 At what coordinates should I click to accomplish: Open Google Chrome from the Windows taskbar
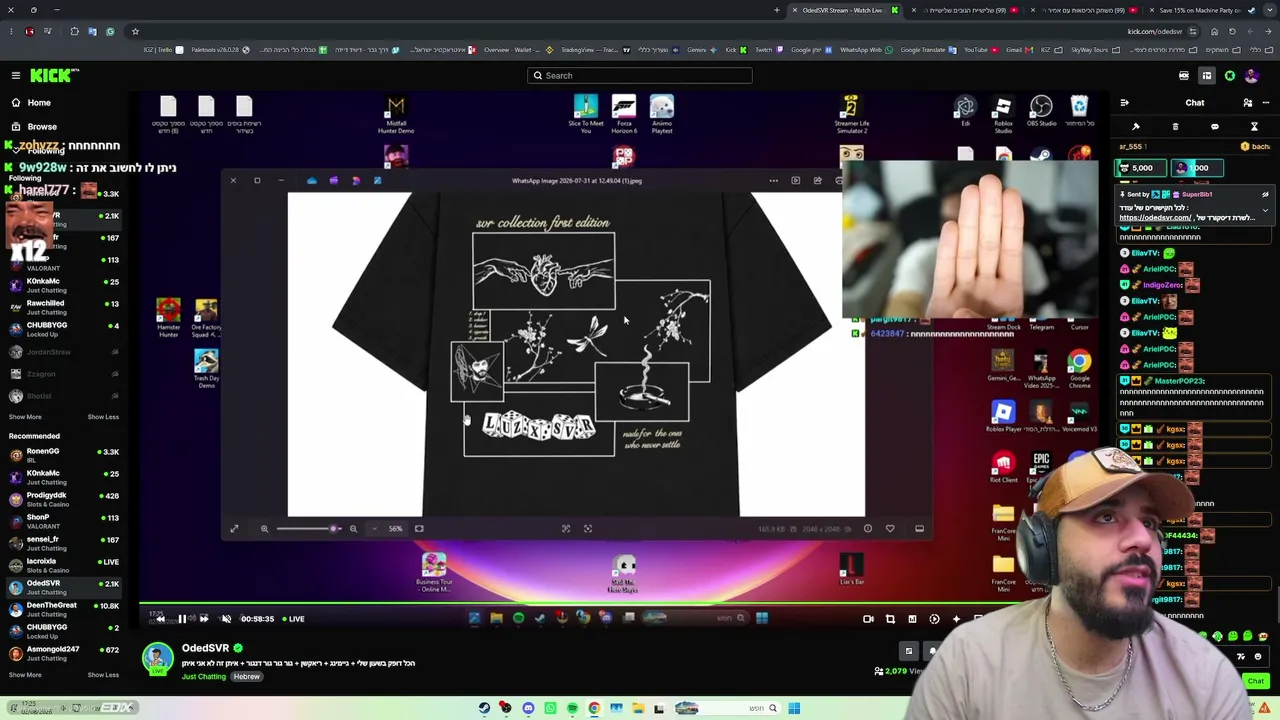pyautogui.click(x=594, y=708)
